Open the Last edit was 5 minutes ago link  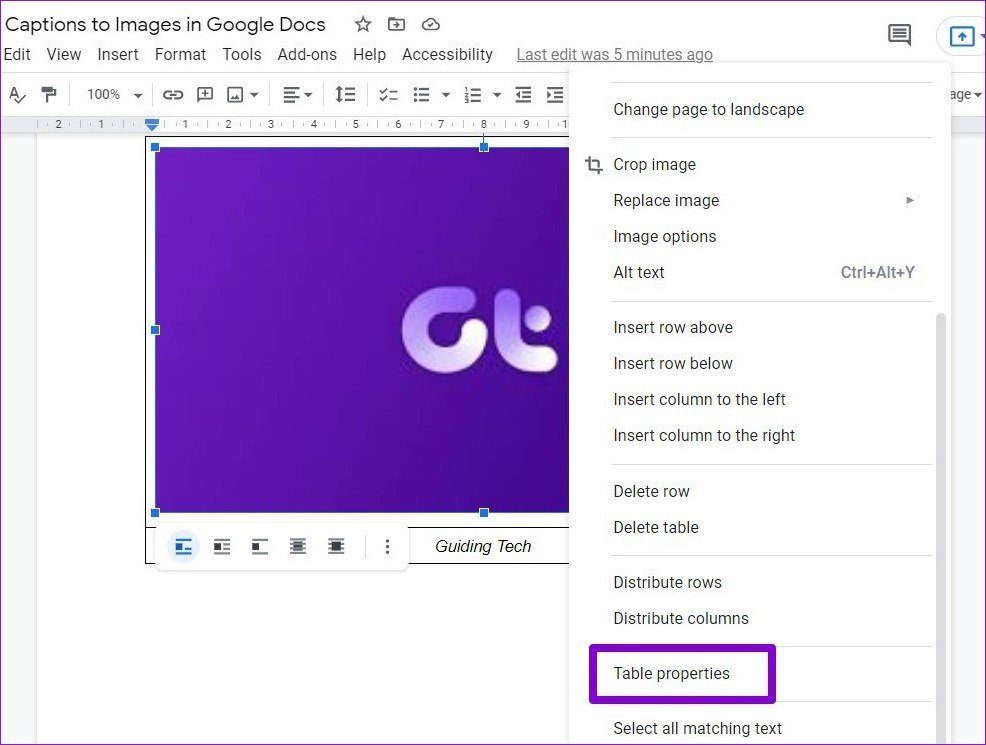click(x=614, y=55)
